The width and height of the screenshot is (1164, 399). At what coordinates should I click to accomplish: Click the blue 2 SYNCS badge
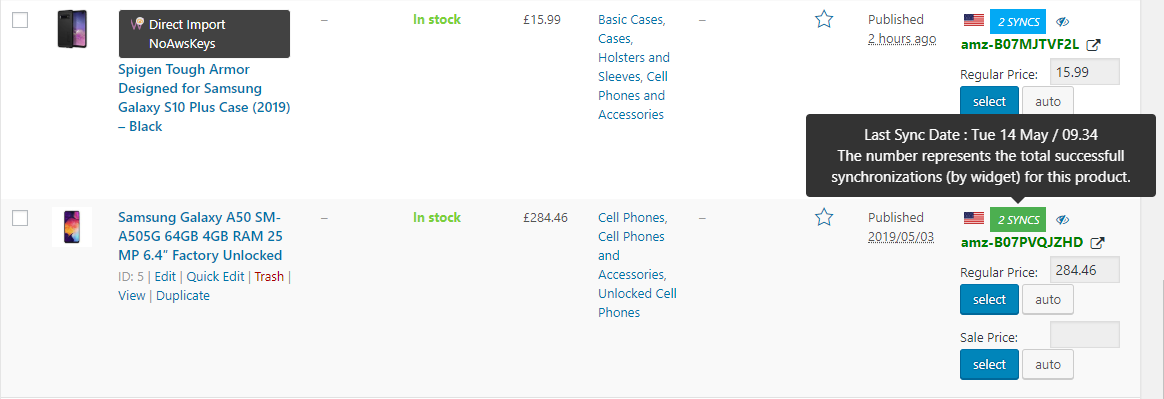(1018, 21)
